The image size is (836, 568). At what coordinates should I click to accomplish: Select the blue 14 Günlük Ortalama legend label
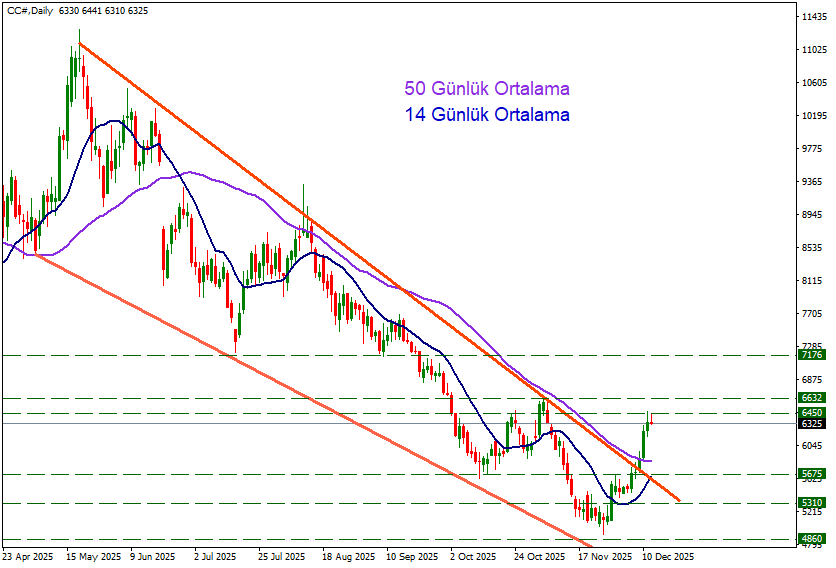[x=486, y=115]
